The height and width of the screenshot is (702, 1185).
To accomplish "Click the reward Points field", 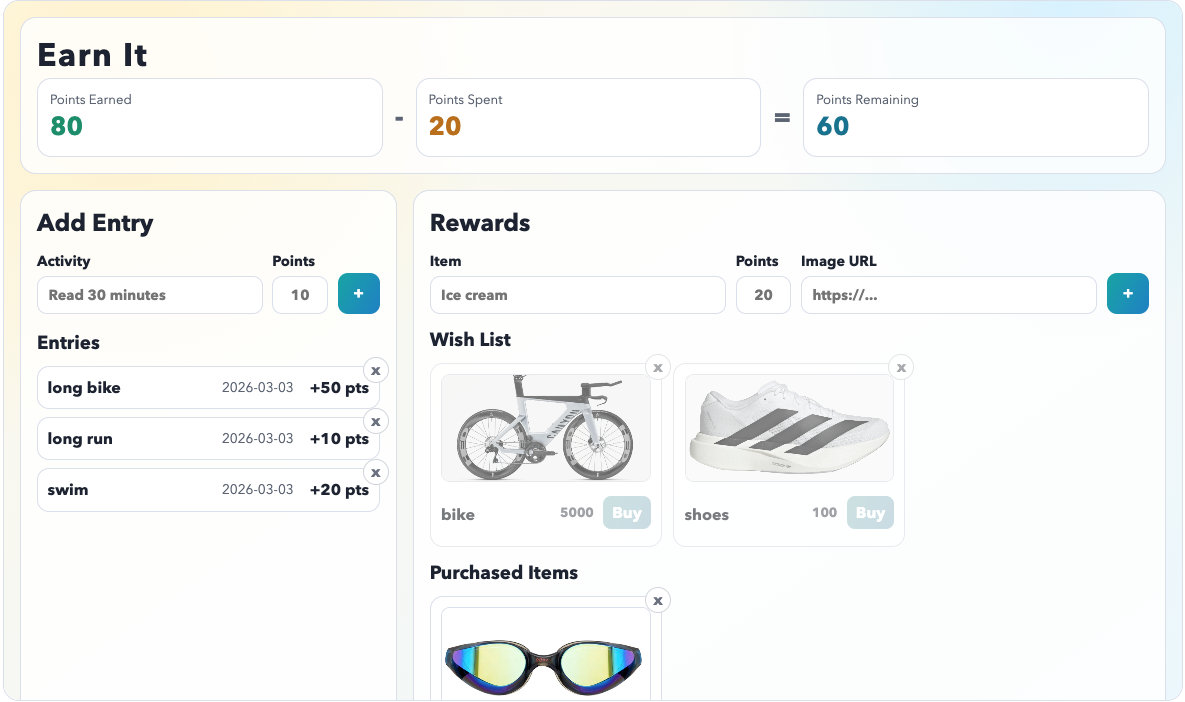I will pos(763,295).
